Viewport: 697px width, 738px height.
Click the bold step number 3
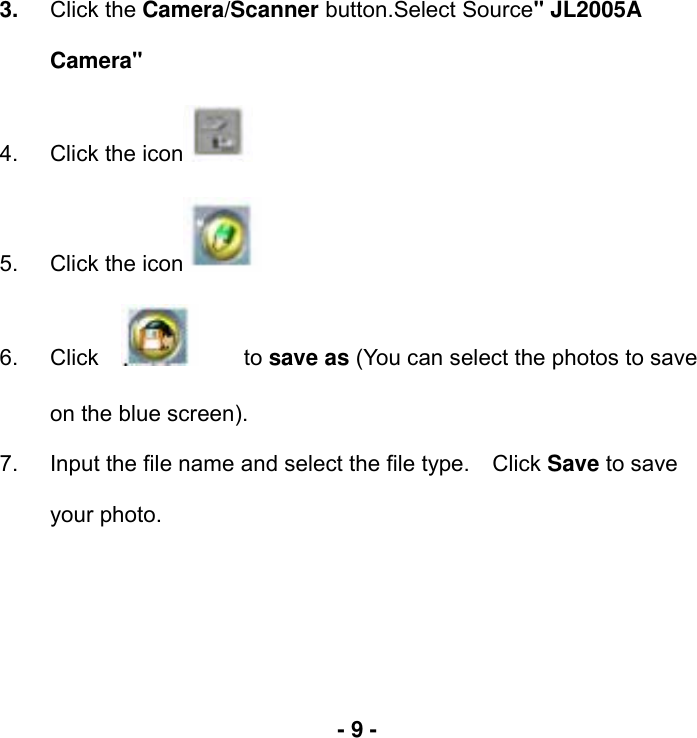9,10
